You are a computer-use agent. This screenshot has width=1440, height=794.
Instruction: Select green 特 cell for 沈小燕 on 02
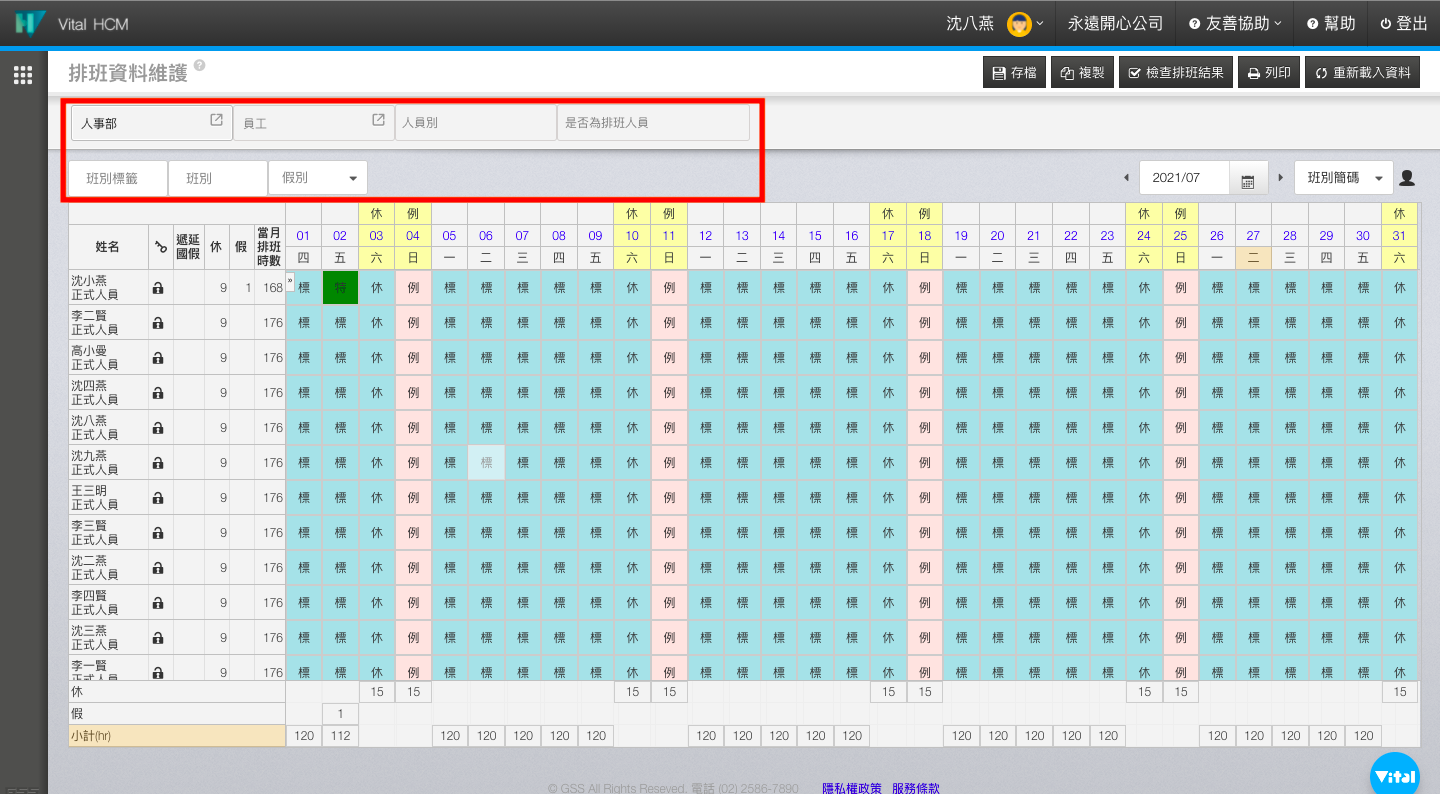[x=340, y=288]
